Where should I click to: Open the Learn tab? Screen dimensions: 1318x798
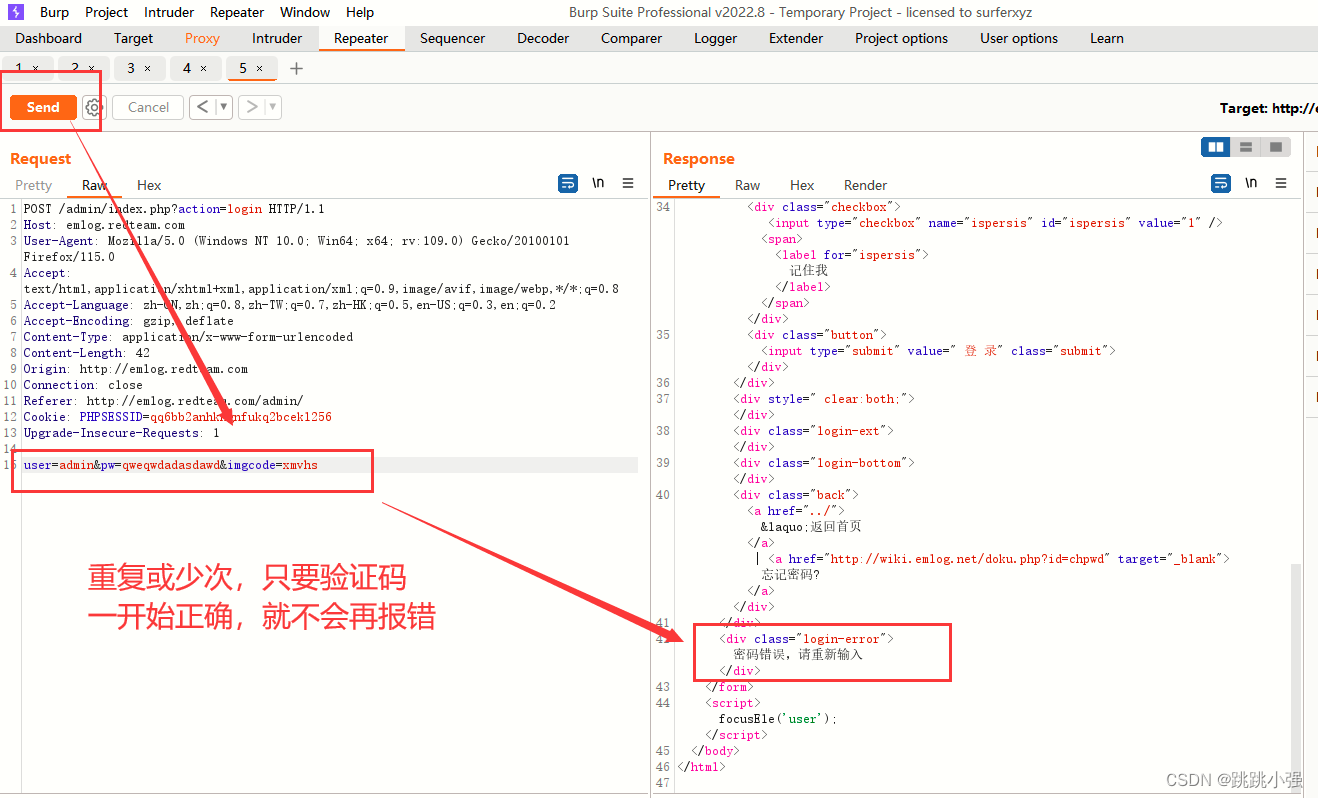click(x=1107, y=38)
